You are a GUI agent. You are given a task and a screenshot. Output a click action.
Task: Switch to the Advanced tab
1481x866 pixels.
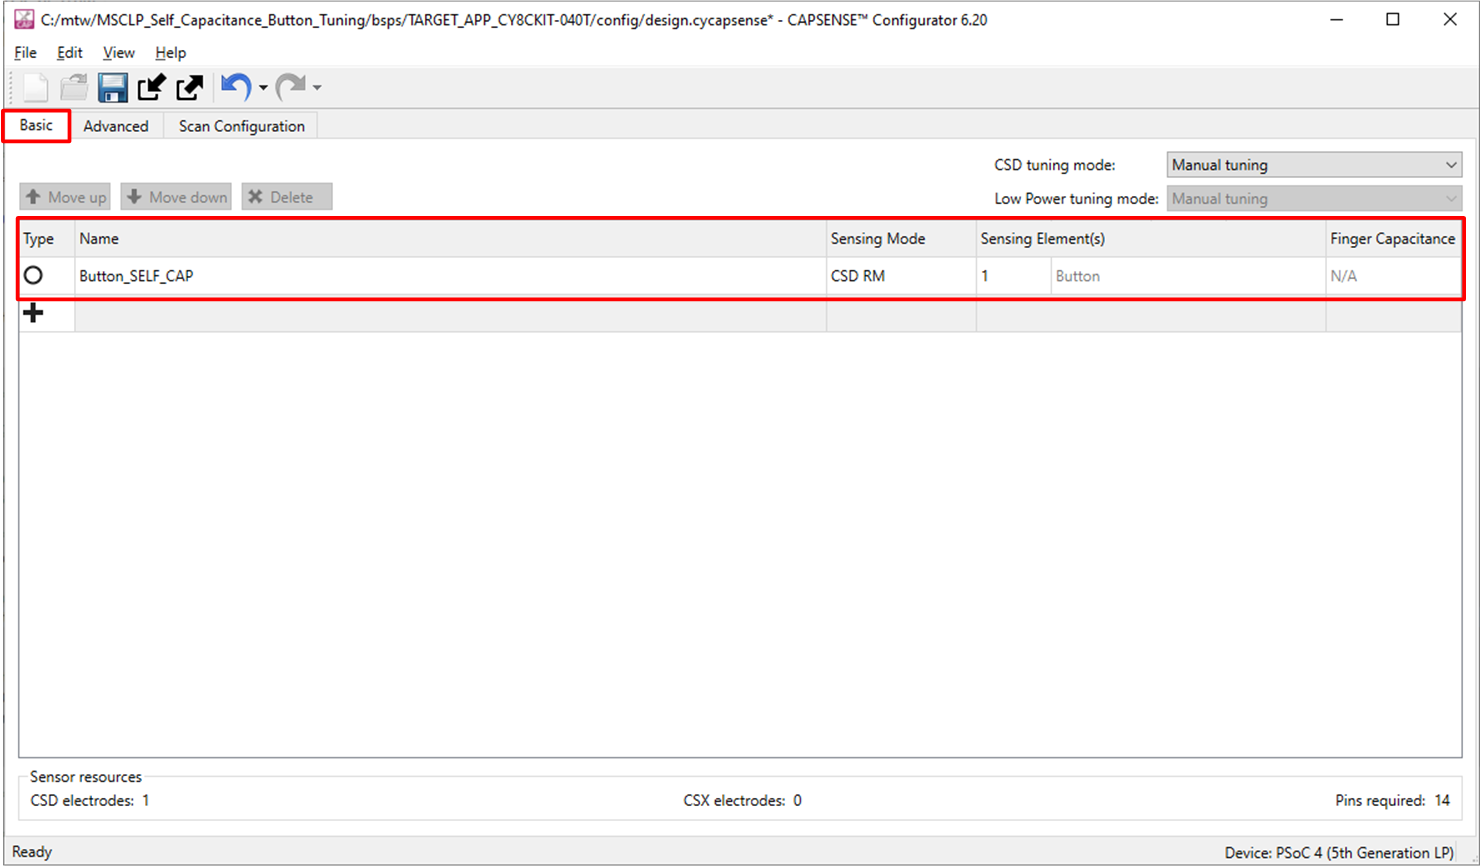tap(116, 126)
